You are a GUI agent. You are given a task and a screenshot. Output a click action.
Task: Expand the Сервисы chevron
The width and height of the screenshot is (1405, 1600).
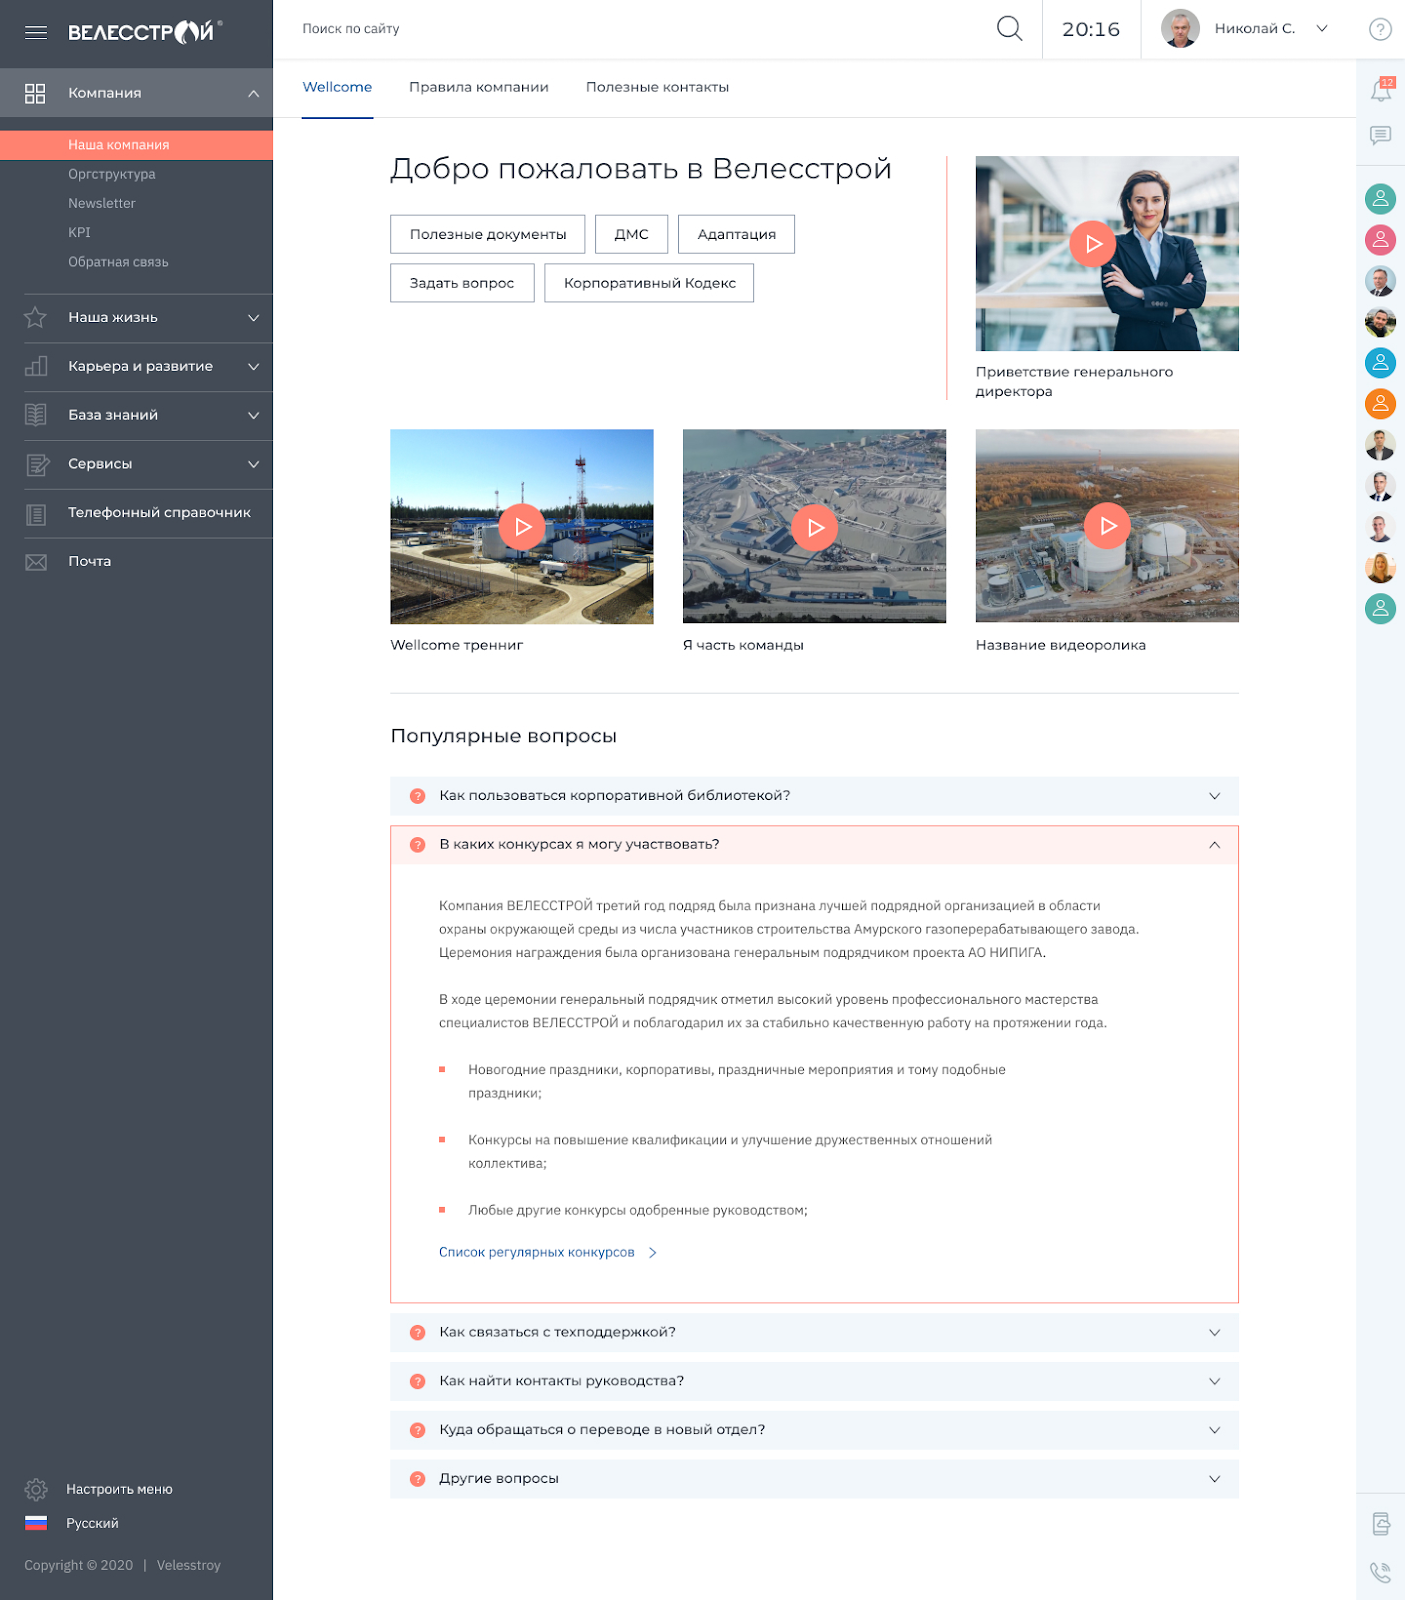coord(254,464)
